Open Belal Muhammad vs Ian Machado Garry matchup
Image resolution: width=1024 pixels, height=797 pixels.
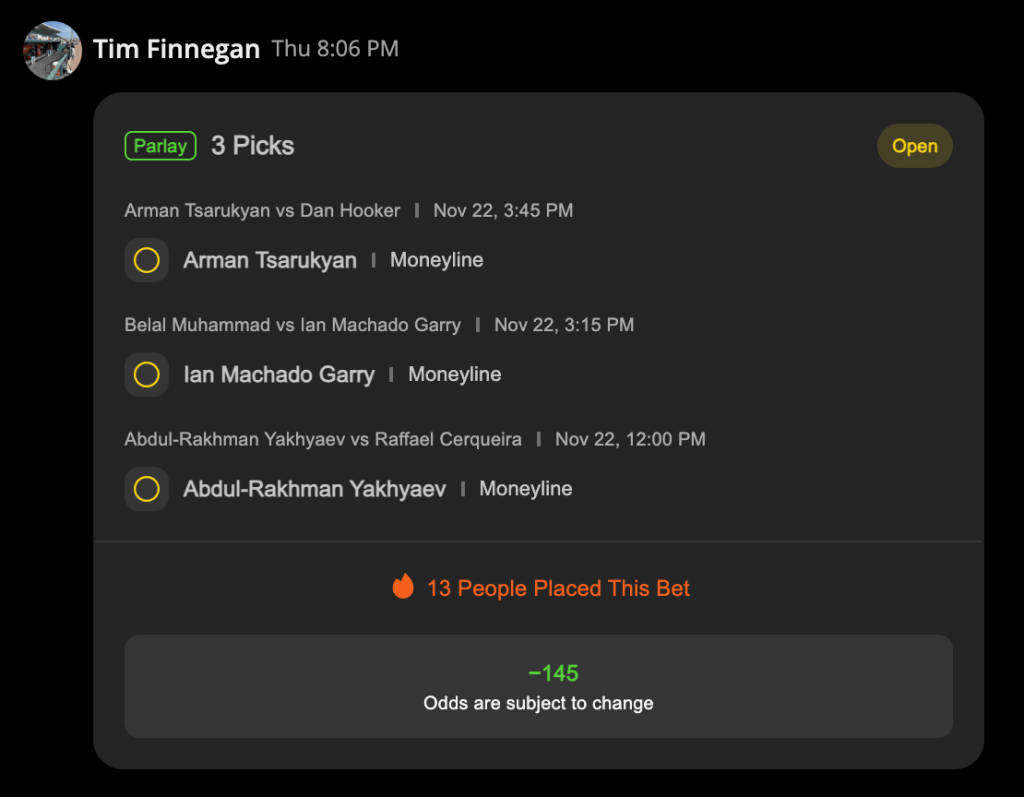click(293, 325)
